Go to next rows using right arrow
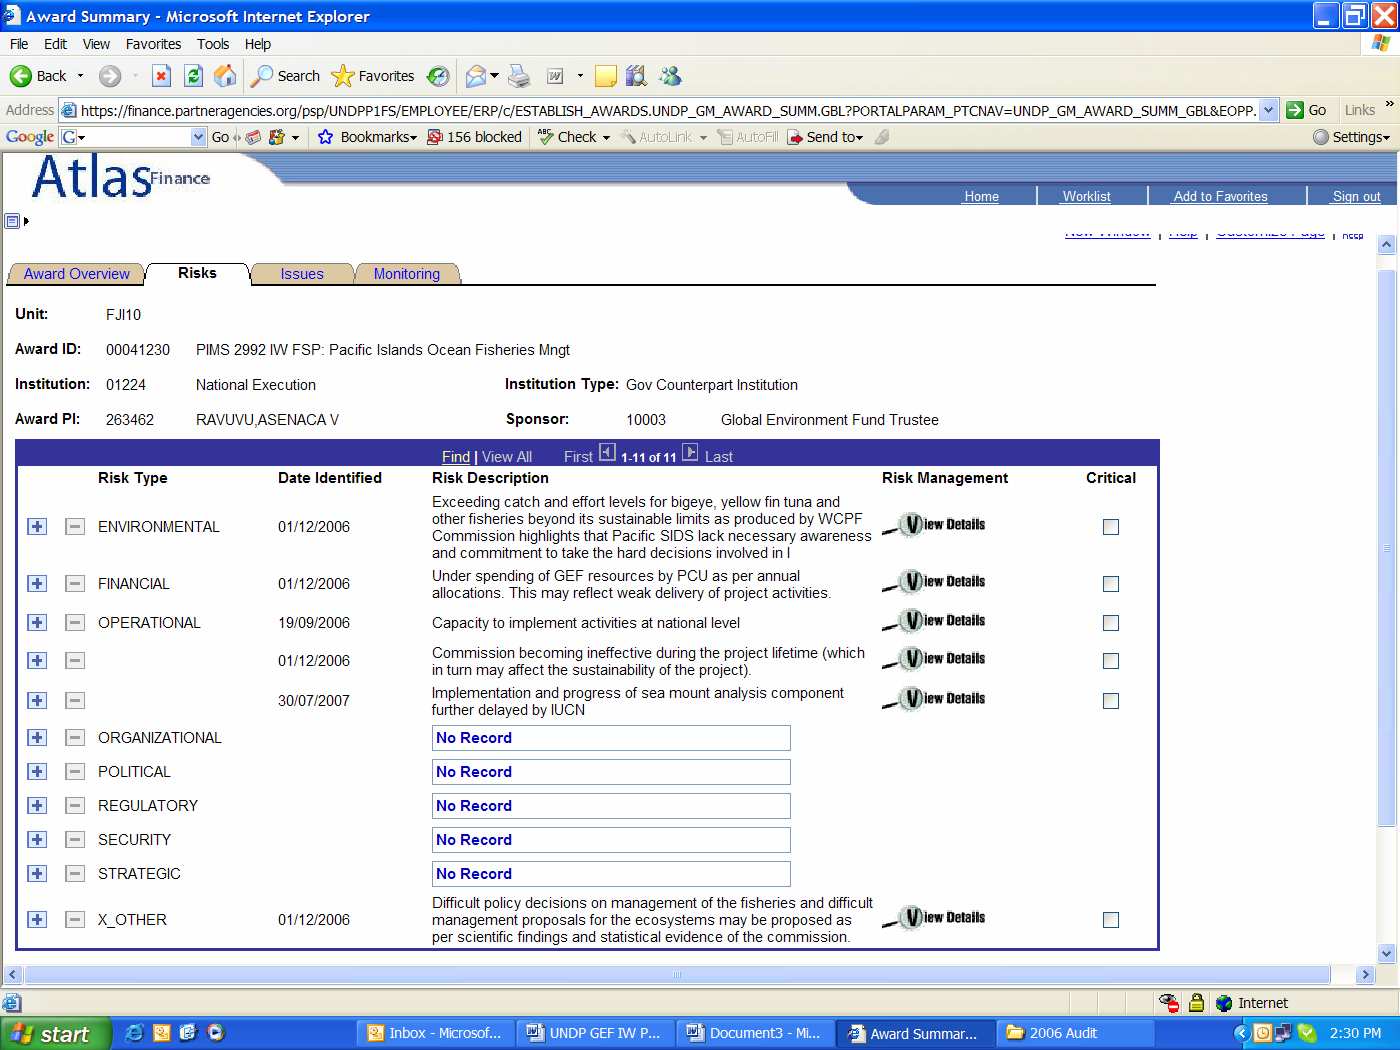Viewport: 1400px width, 1050px height. [690, 453]
